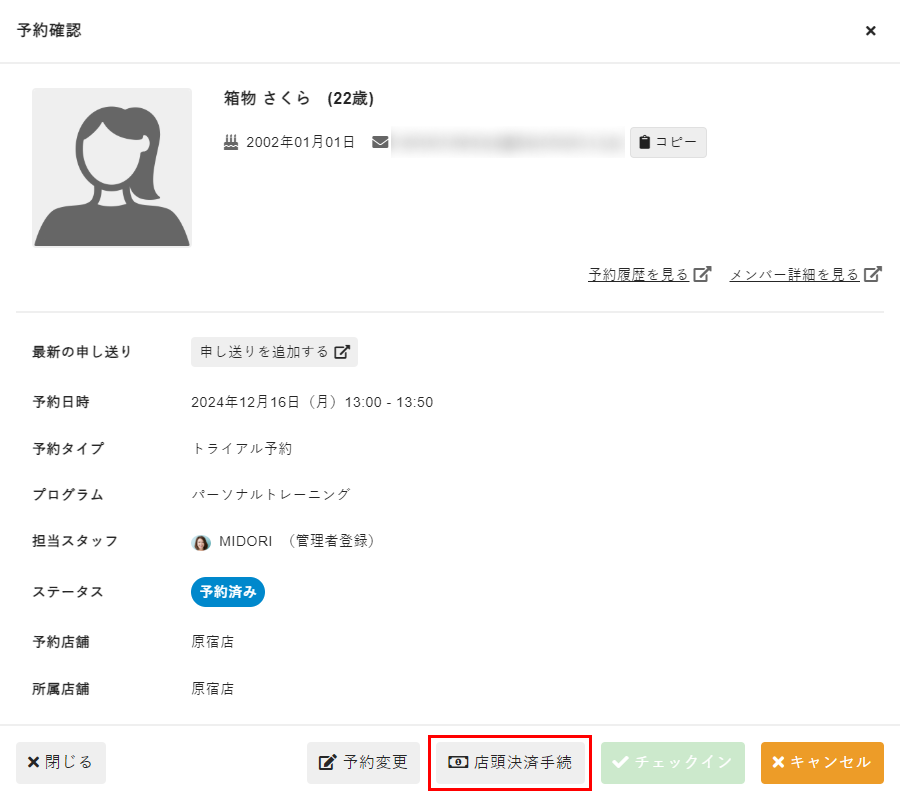Click the member profile avatar image
This screenshot has width=900, height=800.
click(x=112, y=167)
